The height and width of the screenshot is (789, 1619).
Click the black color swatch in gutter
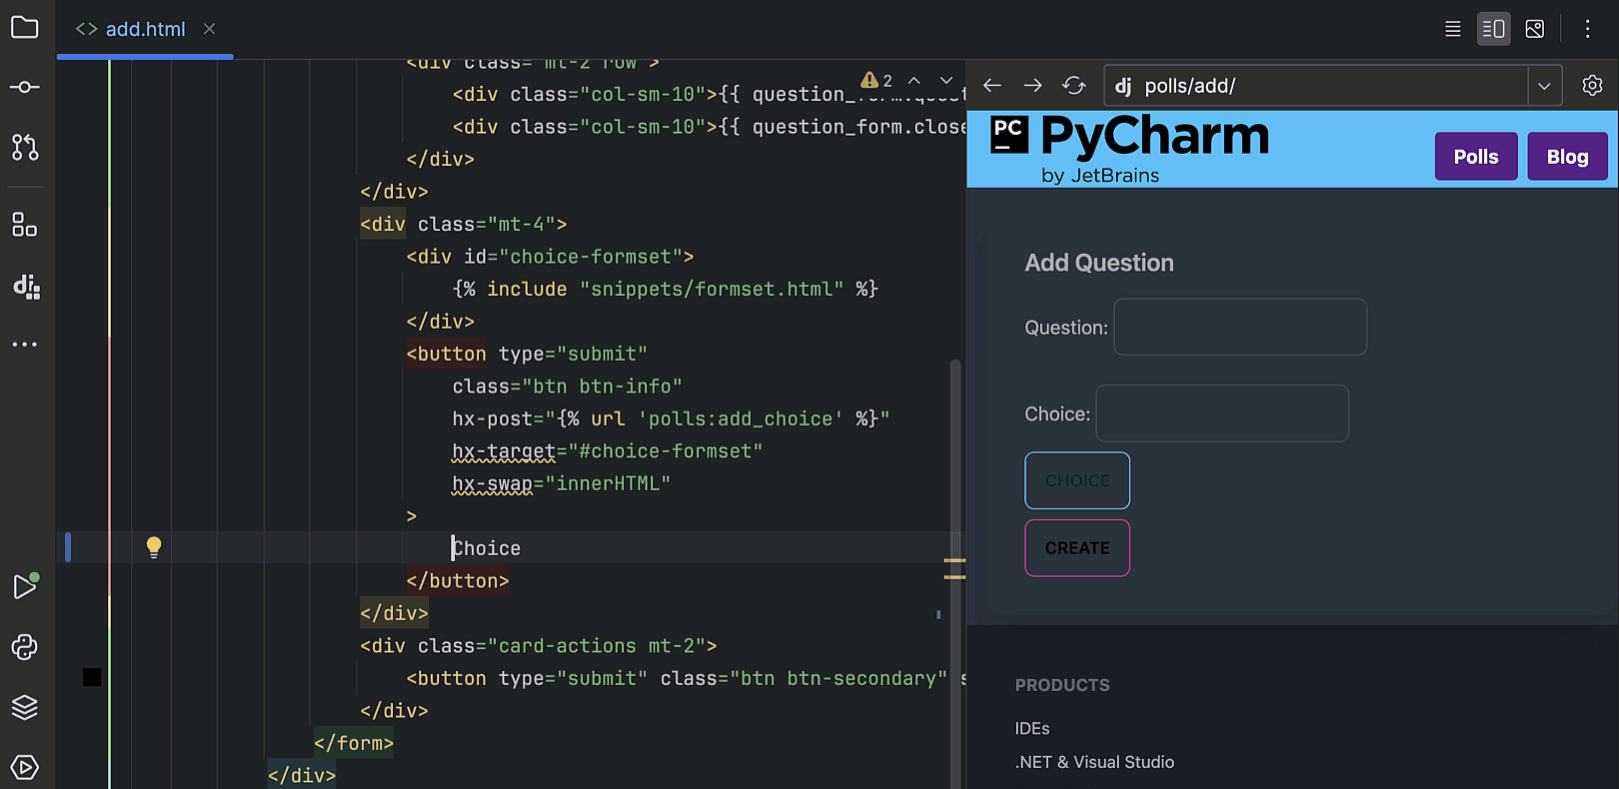coord(92,677)
